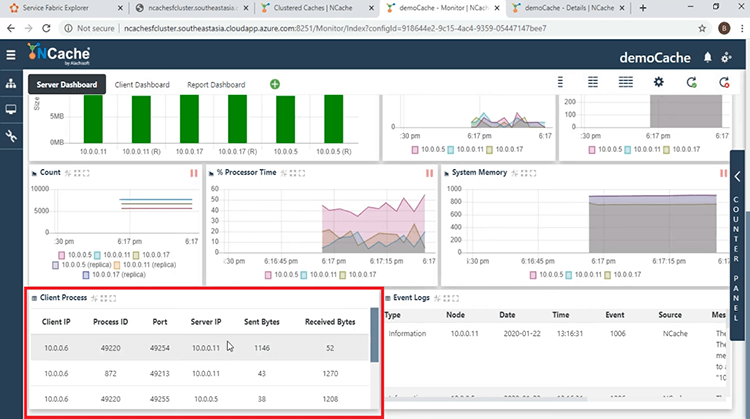Image resolution: width=750 pixels, height=419 pixels.
Task: Open the hamburger navigation menu
Action: pyautogui.click(x=11, y=55)
